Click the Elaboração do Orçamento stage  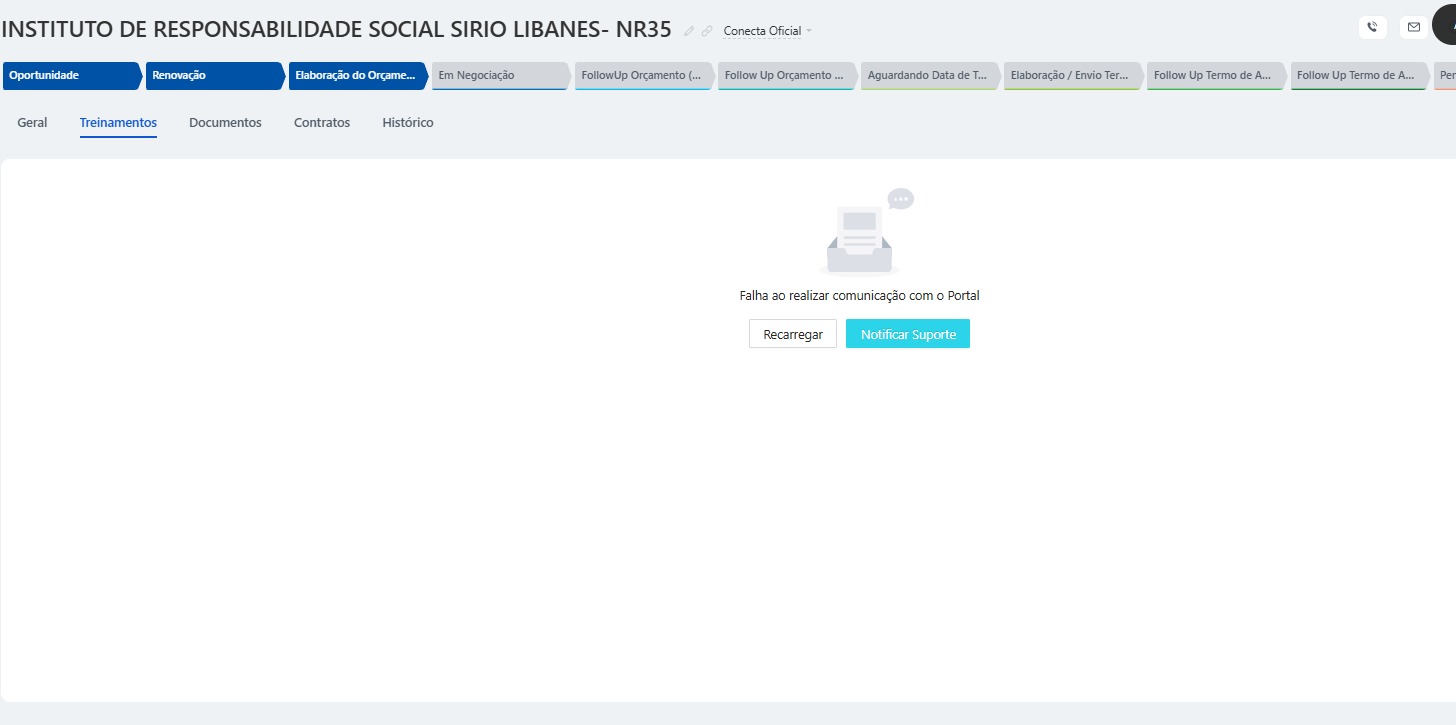[356, 76]
